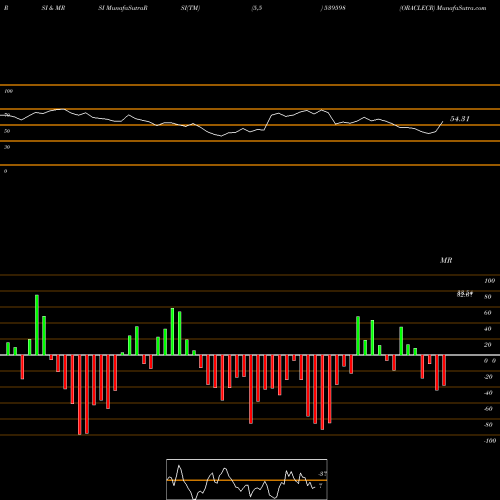
Task: Click the -100 label on the histogram axis
Action: pyautogui.click(x=490, y=441)
